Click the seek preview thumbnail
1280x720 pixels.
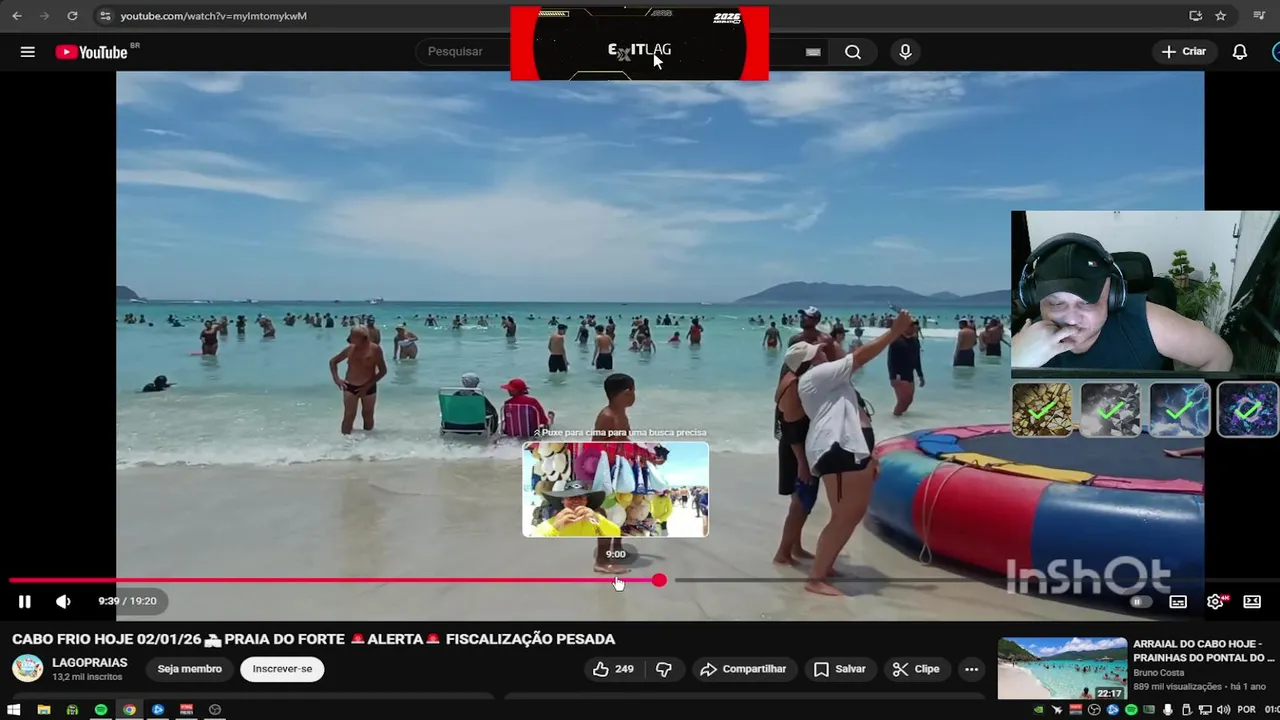click(615, 489)
